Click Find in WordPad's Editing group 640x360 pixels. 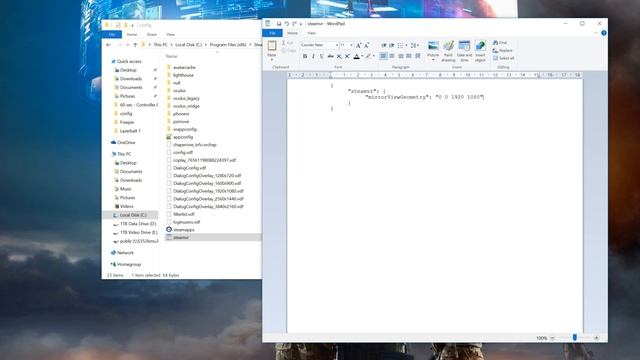pyautogui.click(x=500, y=42)
